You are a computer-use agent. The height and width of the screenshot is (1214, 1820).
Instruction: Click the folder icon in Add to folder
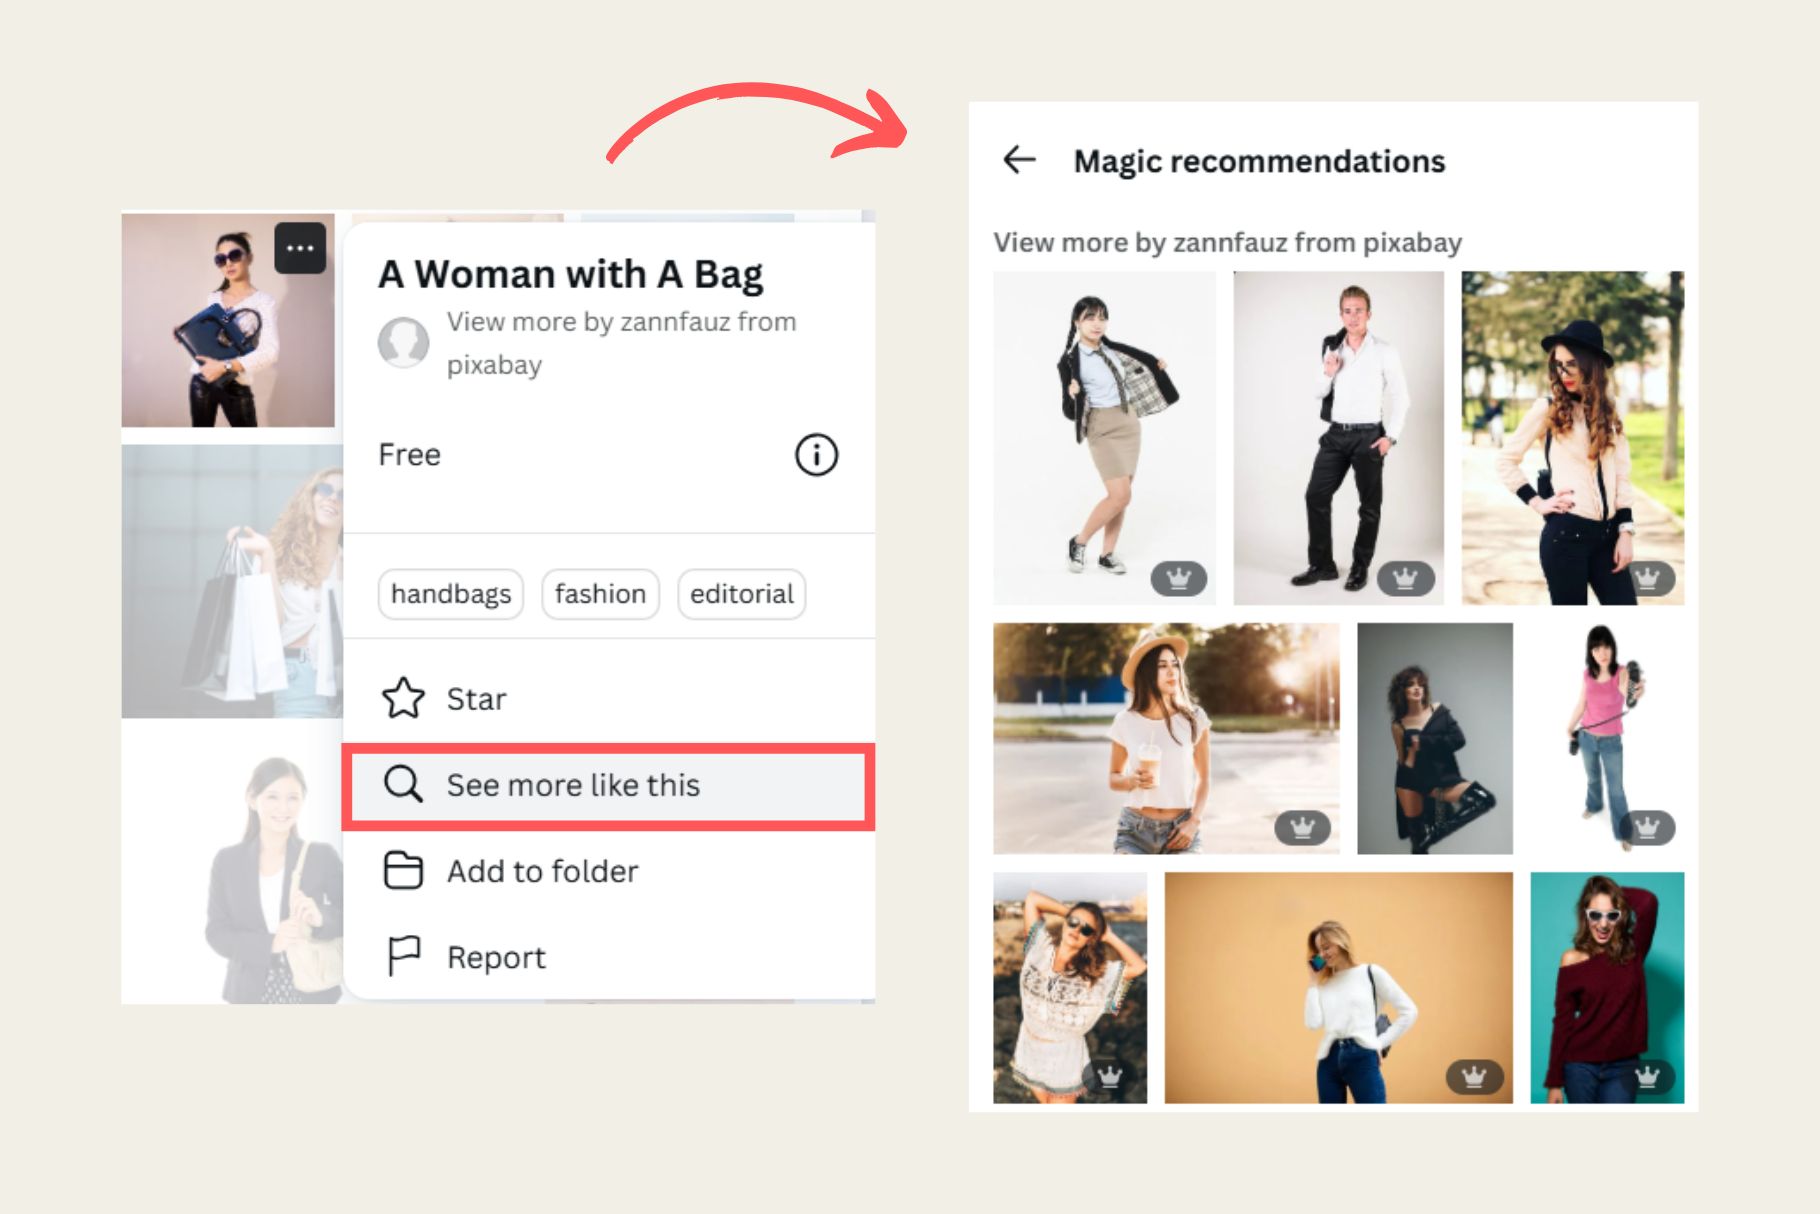click(403, 871)
